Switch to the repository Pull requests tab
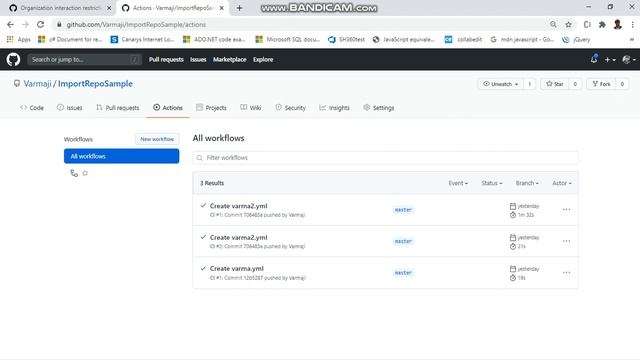Viewport: 640px width, 360px height. coord(118,108)
